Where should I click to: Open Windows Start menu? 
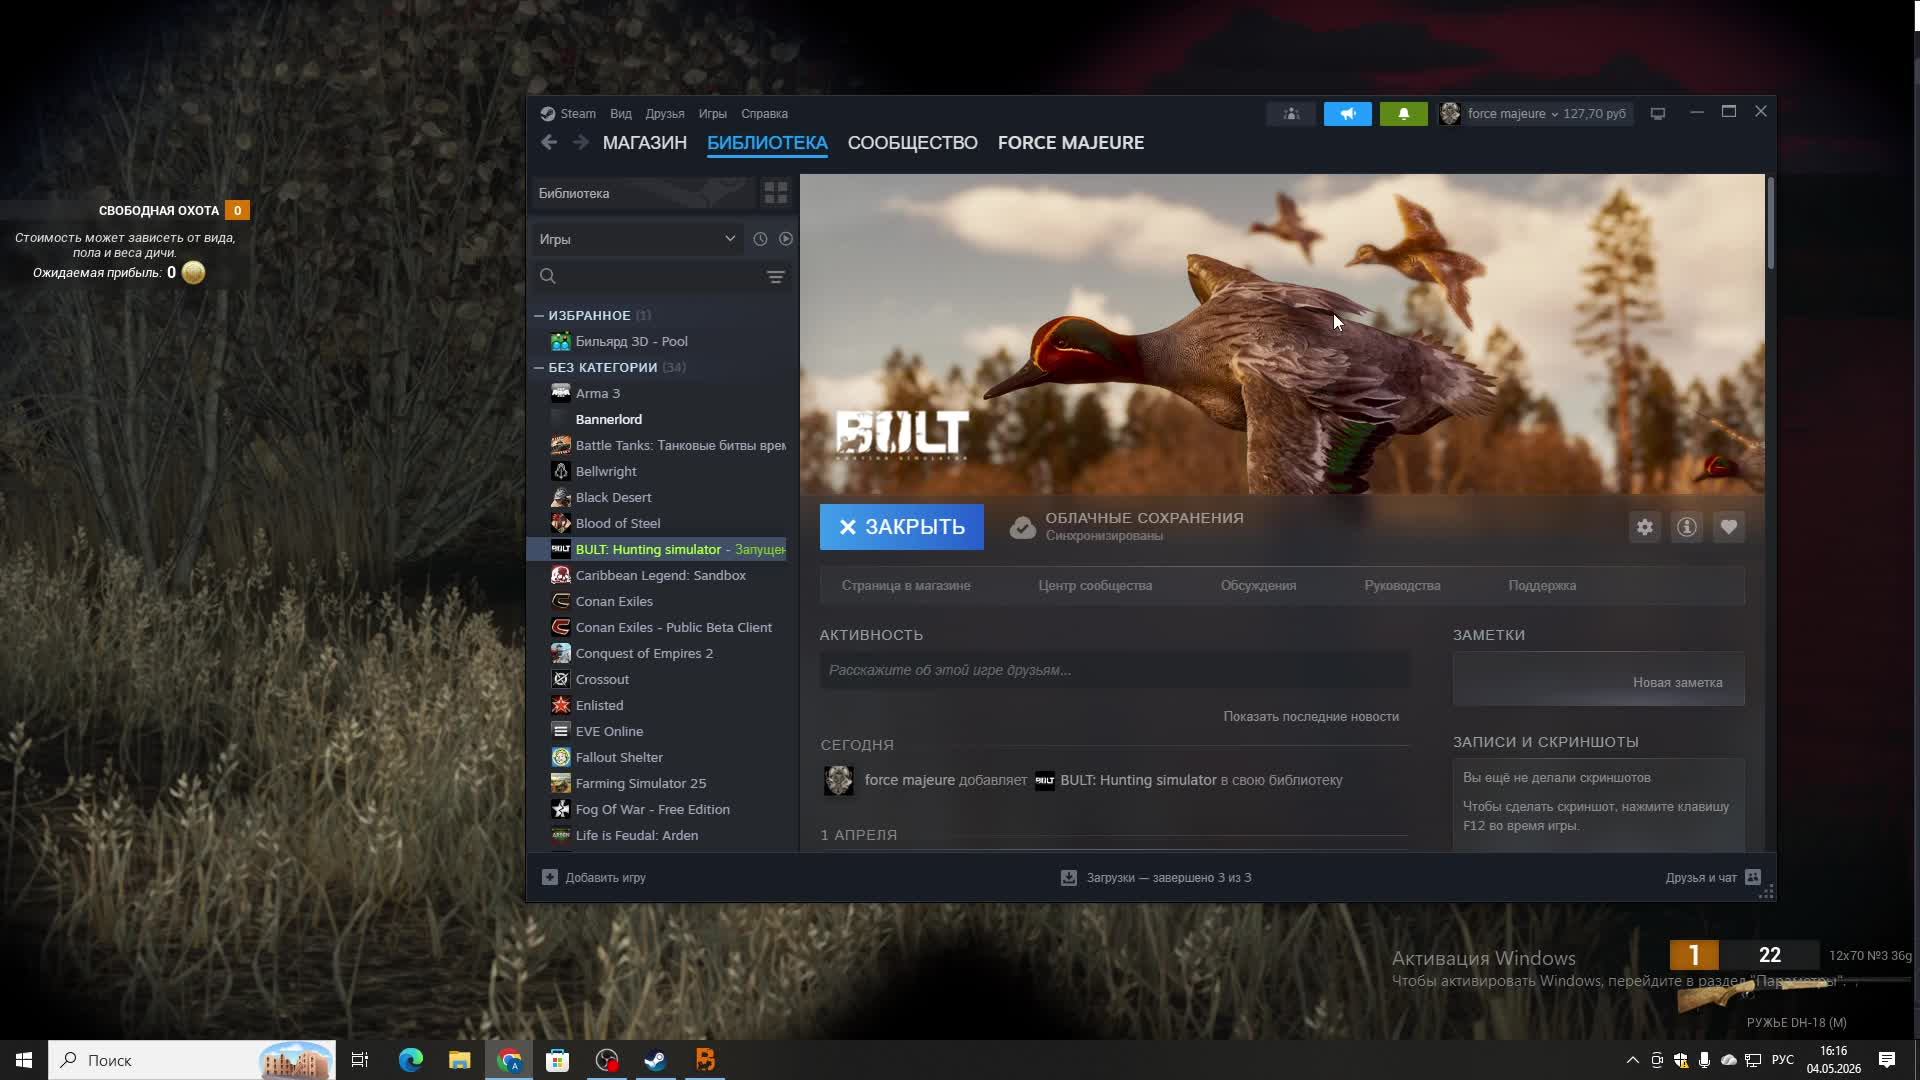(x=24, y=1060)
